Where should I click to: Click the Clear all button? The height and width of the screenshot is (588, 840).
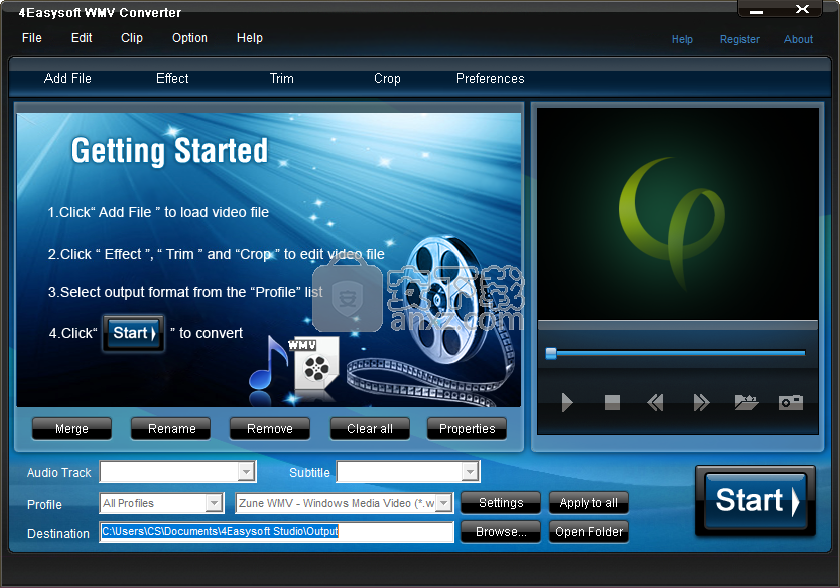pos(370,429)
